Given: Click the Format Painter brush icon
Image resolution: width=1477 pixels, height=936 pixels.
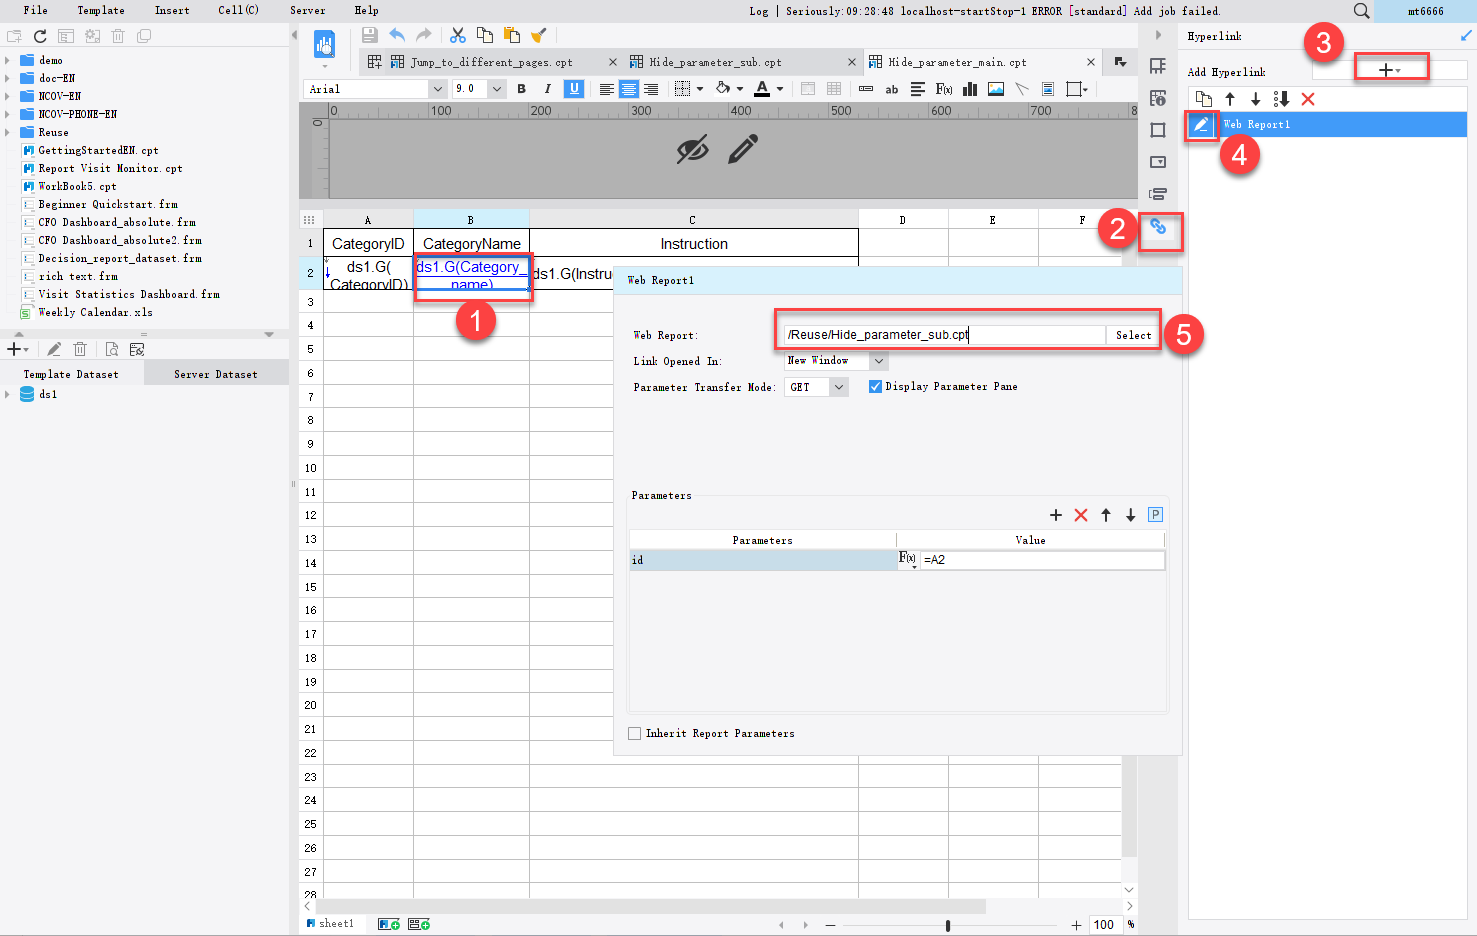Looking at the screenshot, I should tap(538, 35).
